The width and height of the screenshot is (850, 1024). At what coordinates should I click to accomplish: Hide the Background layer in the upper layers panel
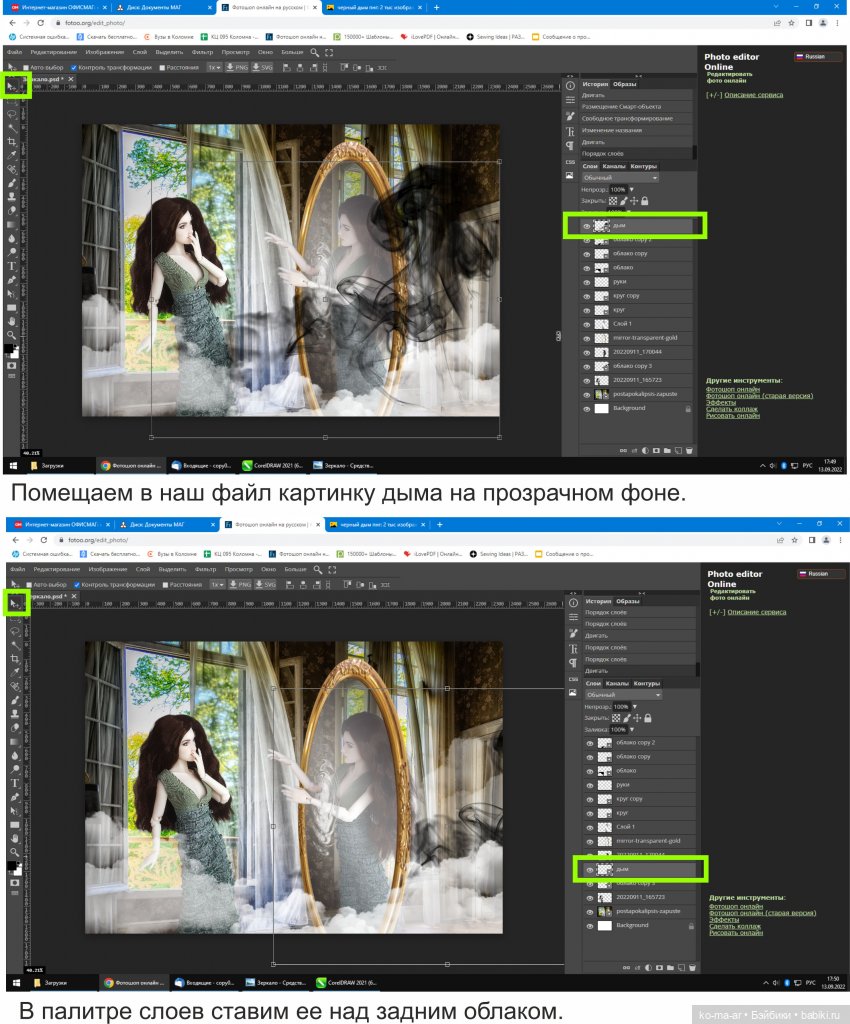pos(587,408)
